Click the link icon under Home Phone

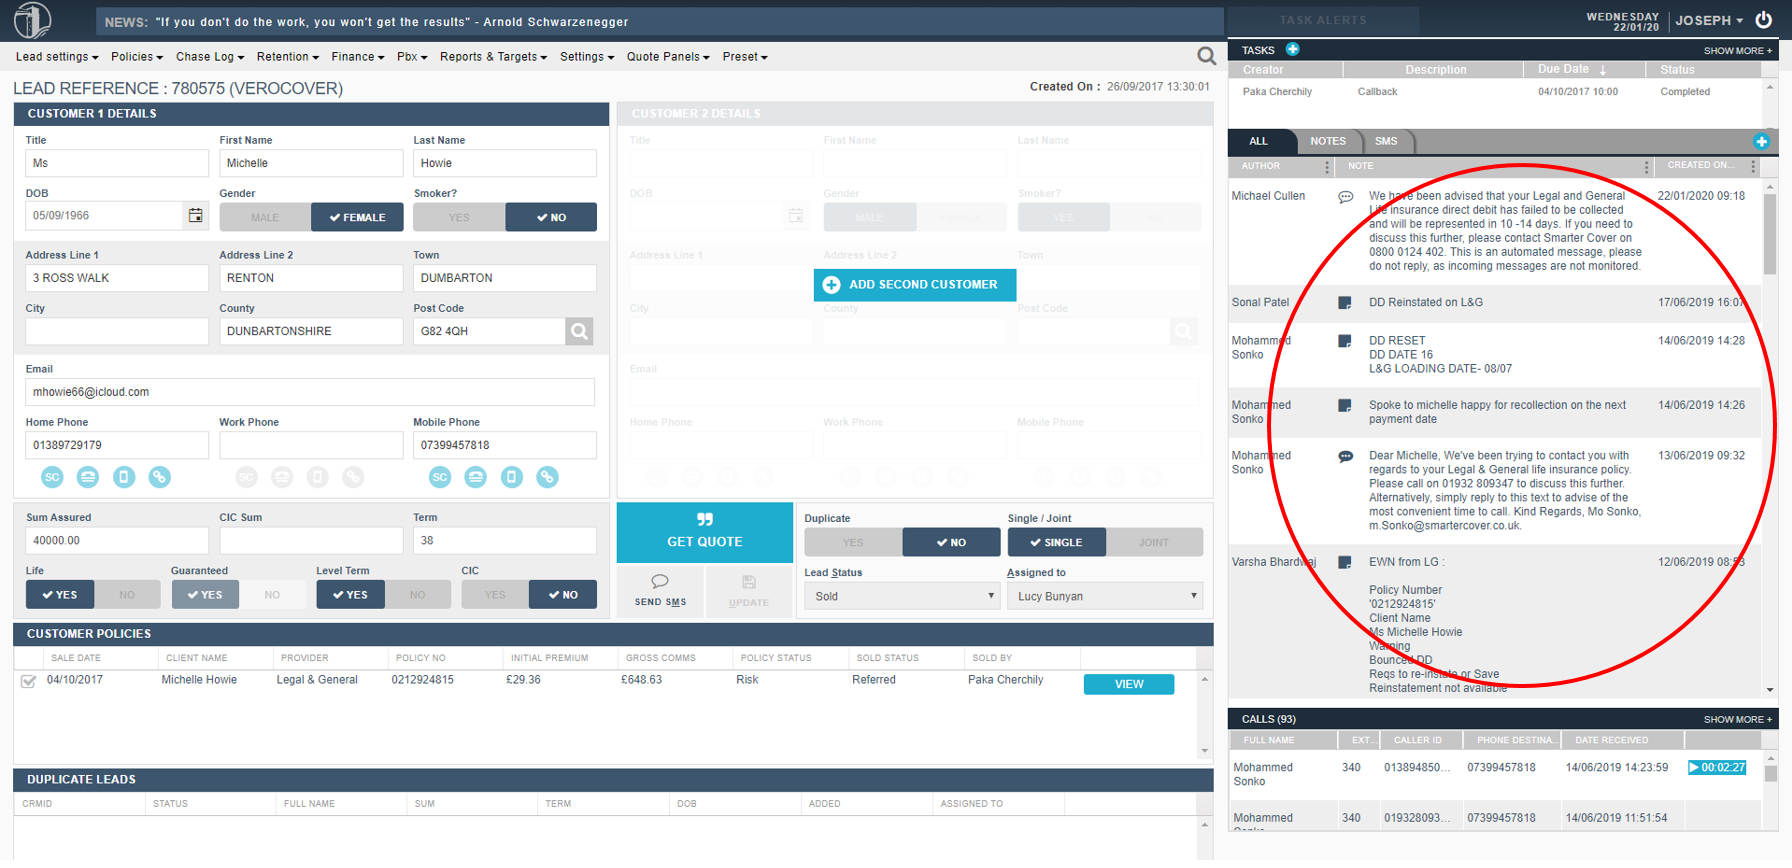point(159,478)
